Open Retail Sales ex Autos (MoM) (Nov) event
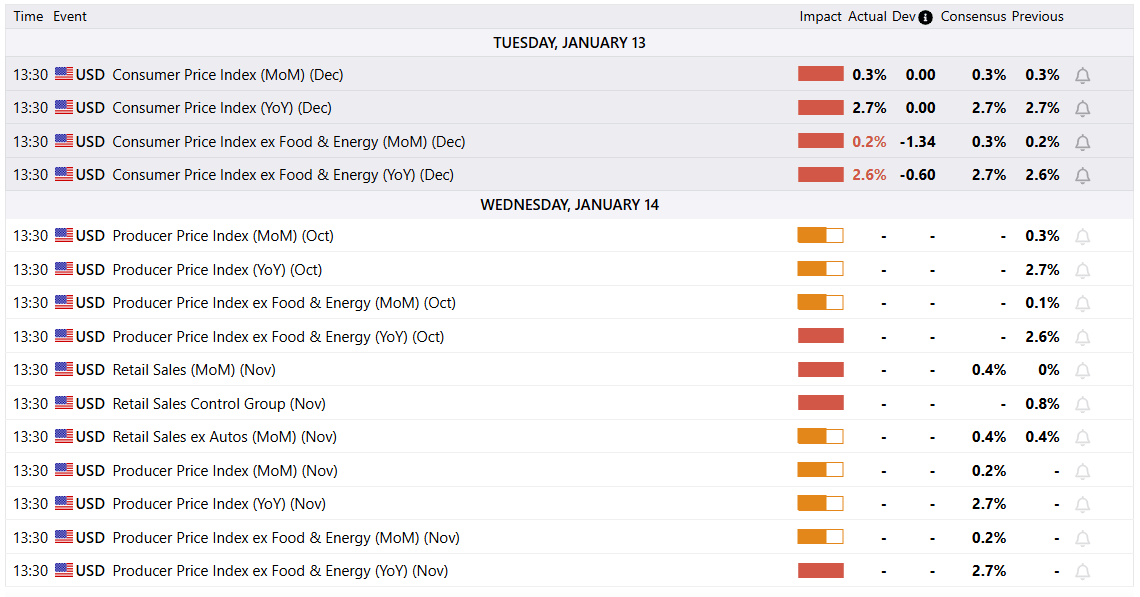 [224, 437]
